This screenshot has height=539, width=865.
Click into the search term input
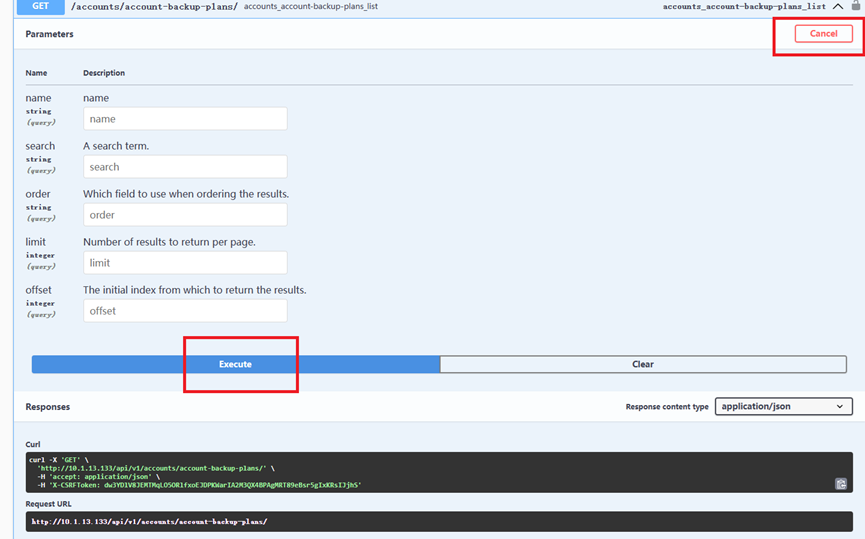pos(185,167)
